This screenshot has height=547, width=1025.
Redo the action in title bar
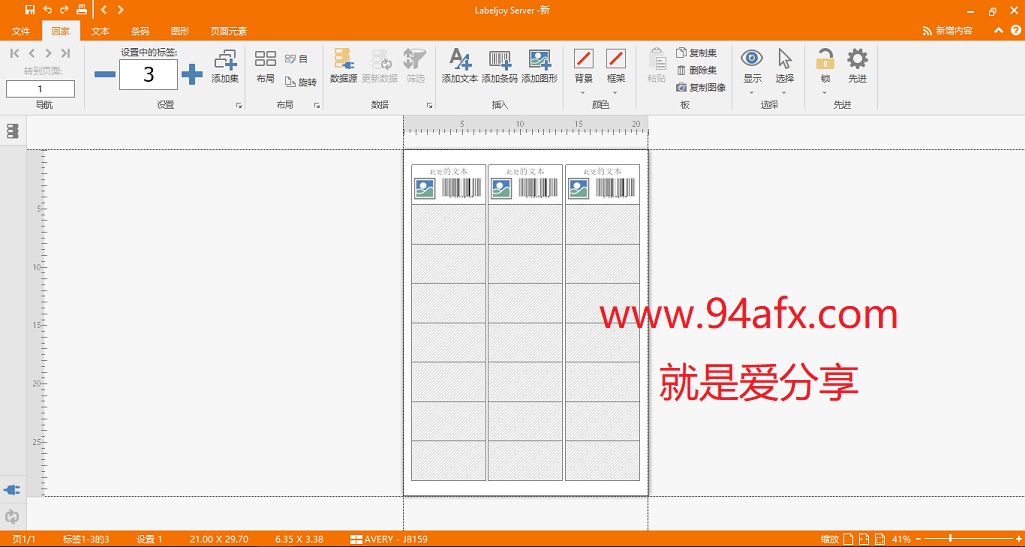click(x=64, y=9)
